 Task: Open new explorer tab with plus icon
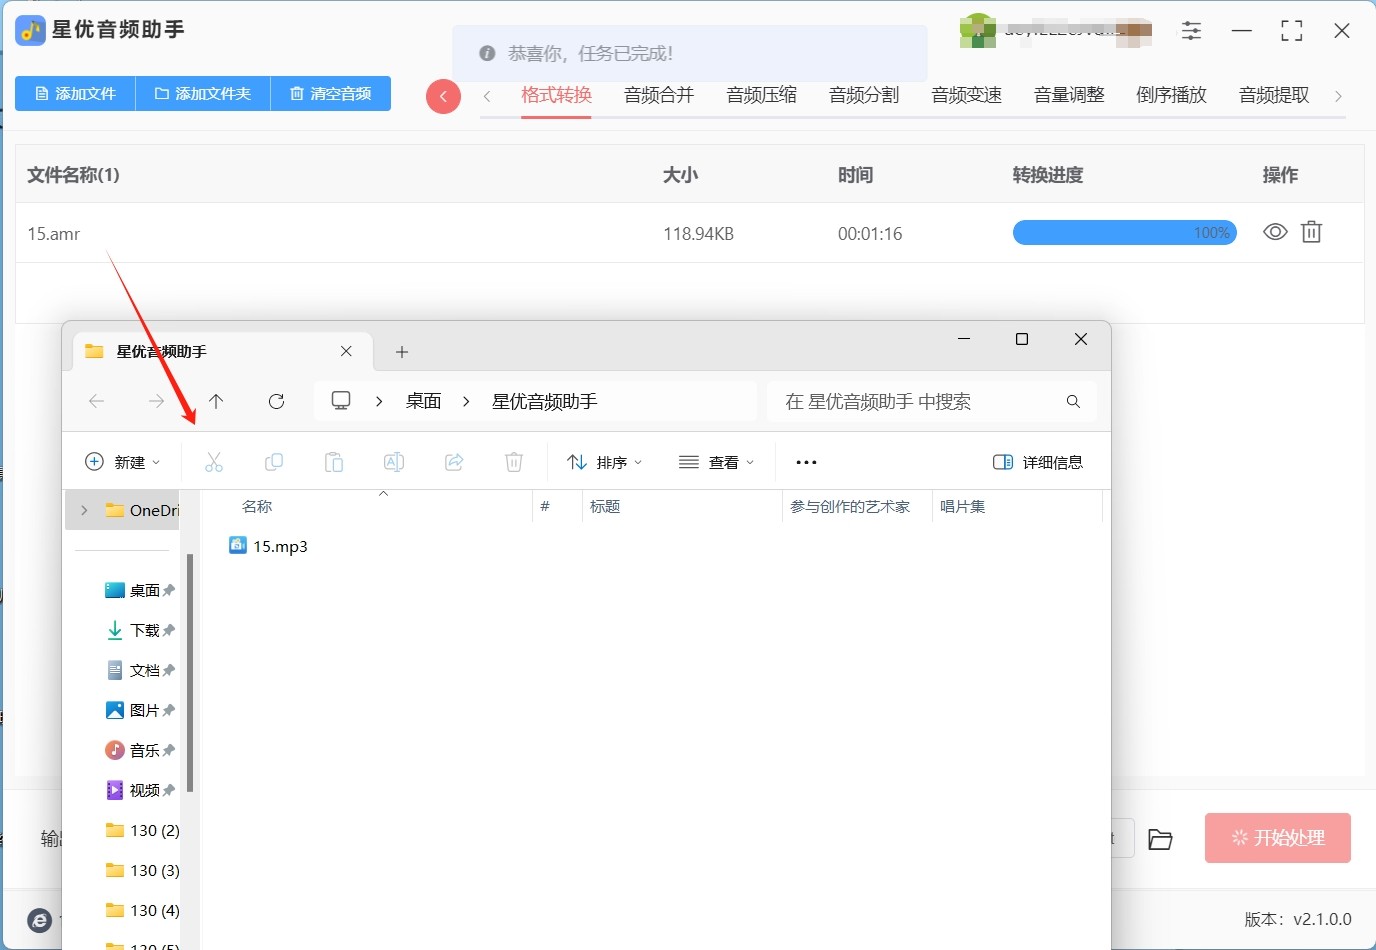[x=402, y=352]
